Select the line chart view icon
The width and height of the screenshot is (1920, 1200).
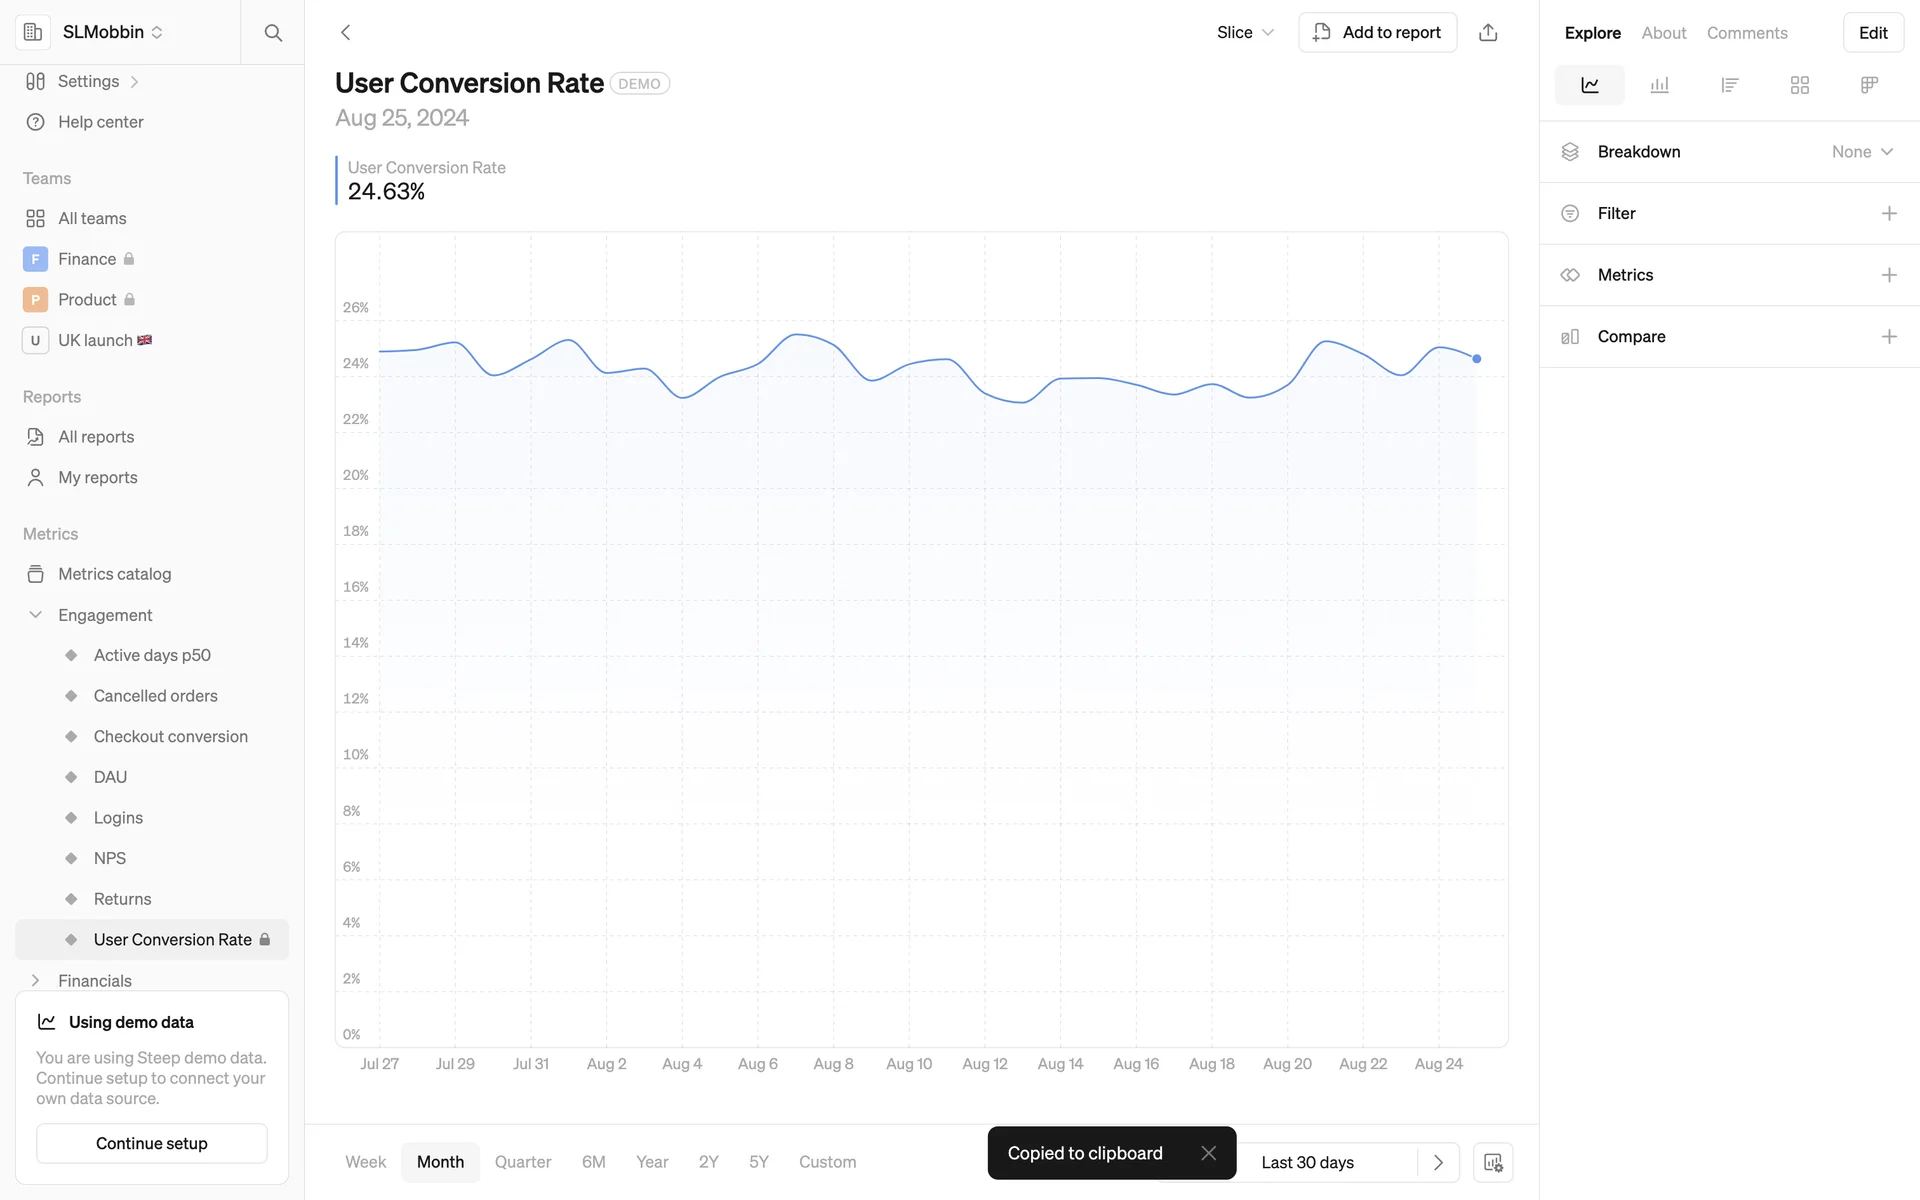[x=1589, y=85]
